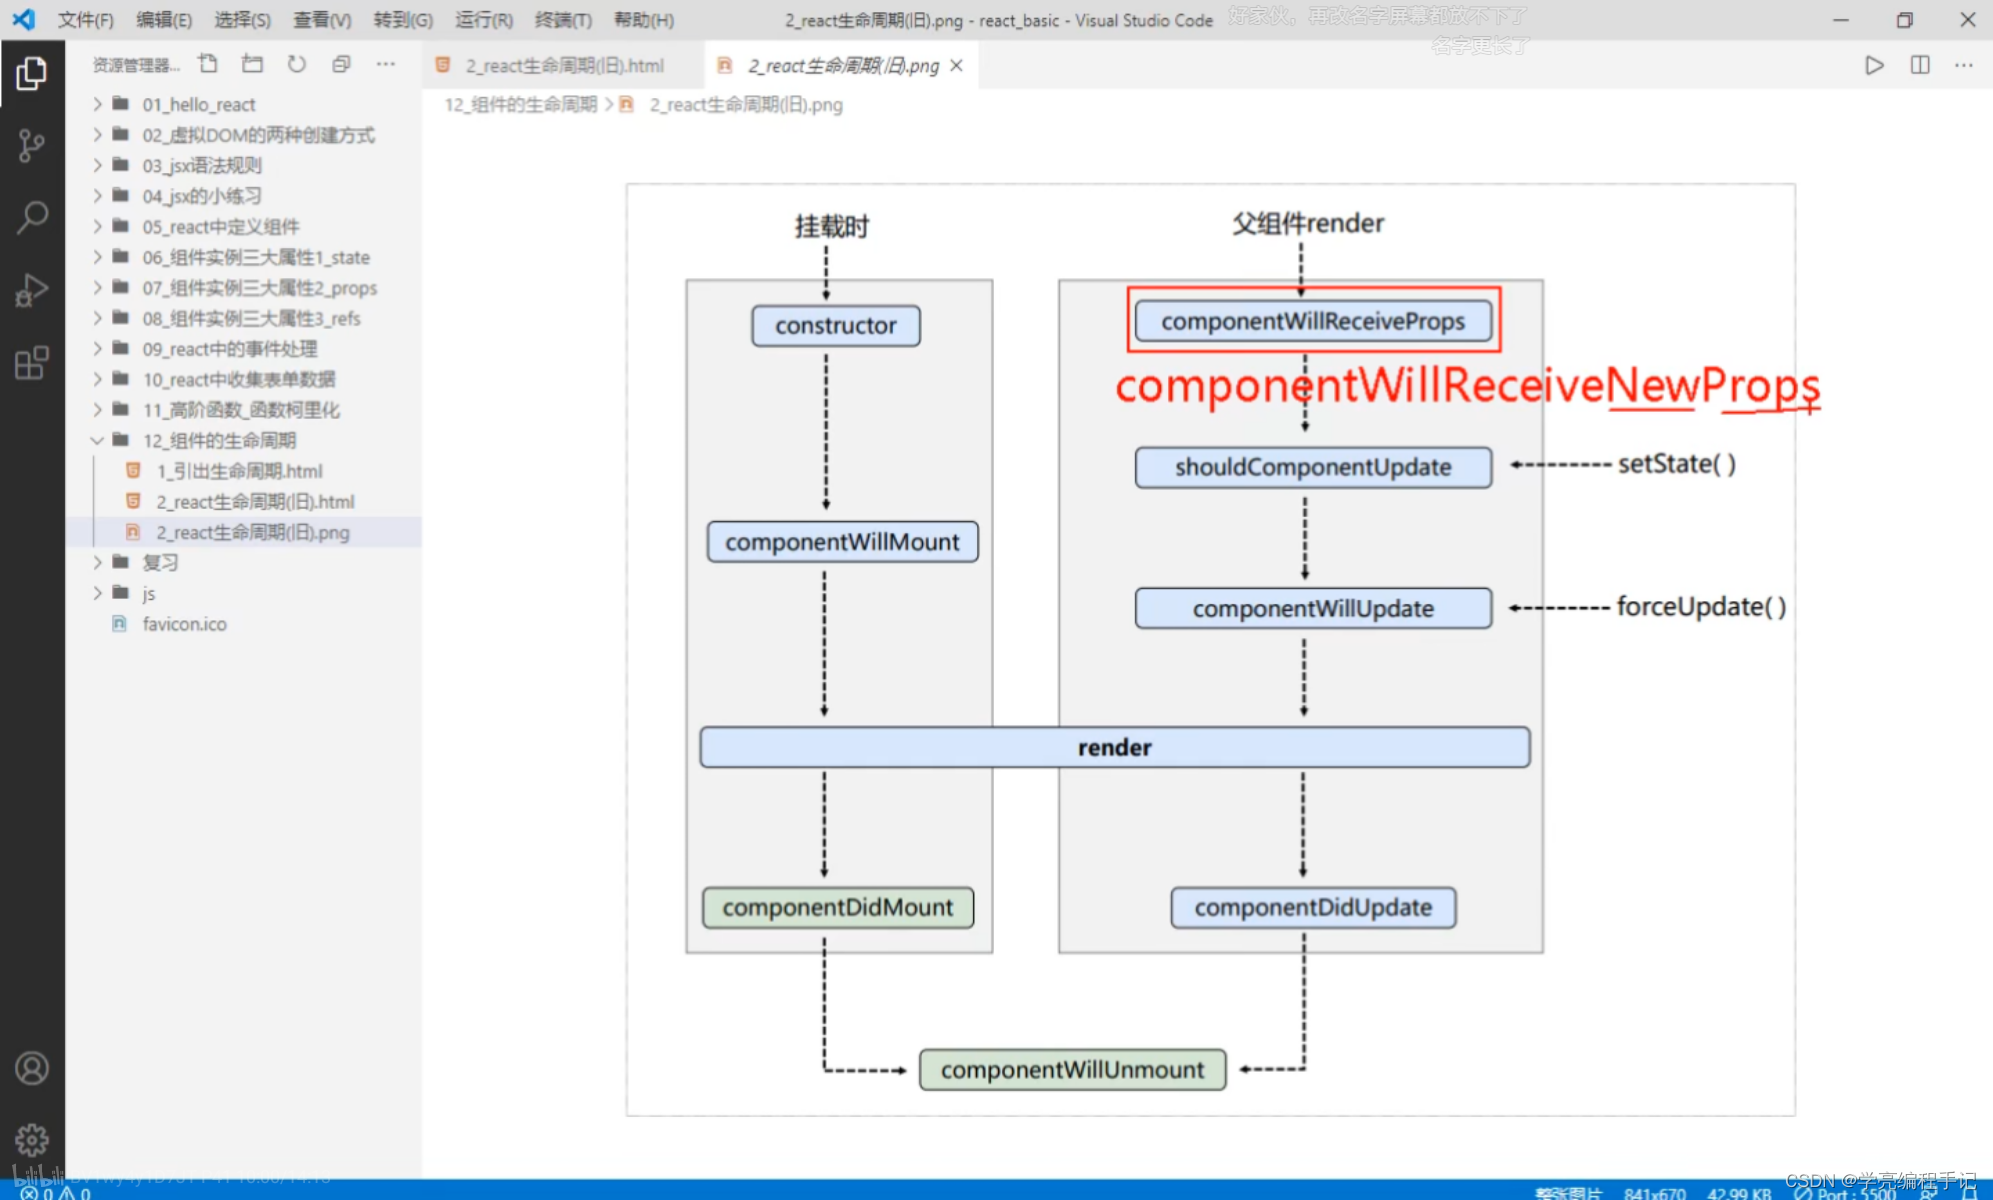Image resolution: width=1993 pixels, height=1200 pixels.
Task: Open the 终端(T) menu
Action: click(563, 19)
